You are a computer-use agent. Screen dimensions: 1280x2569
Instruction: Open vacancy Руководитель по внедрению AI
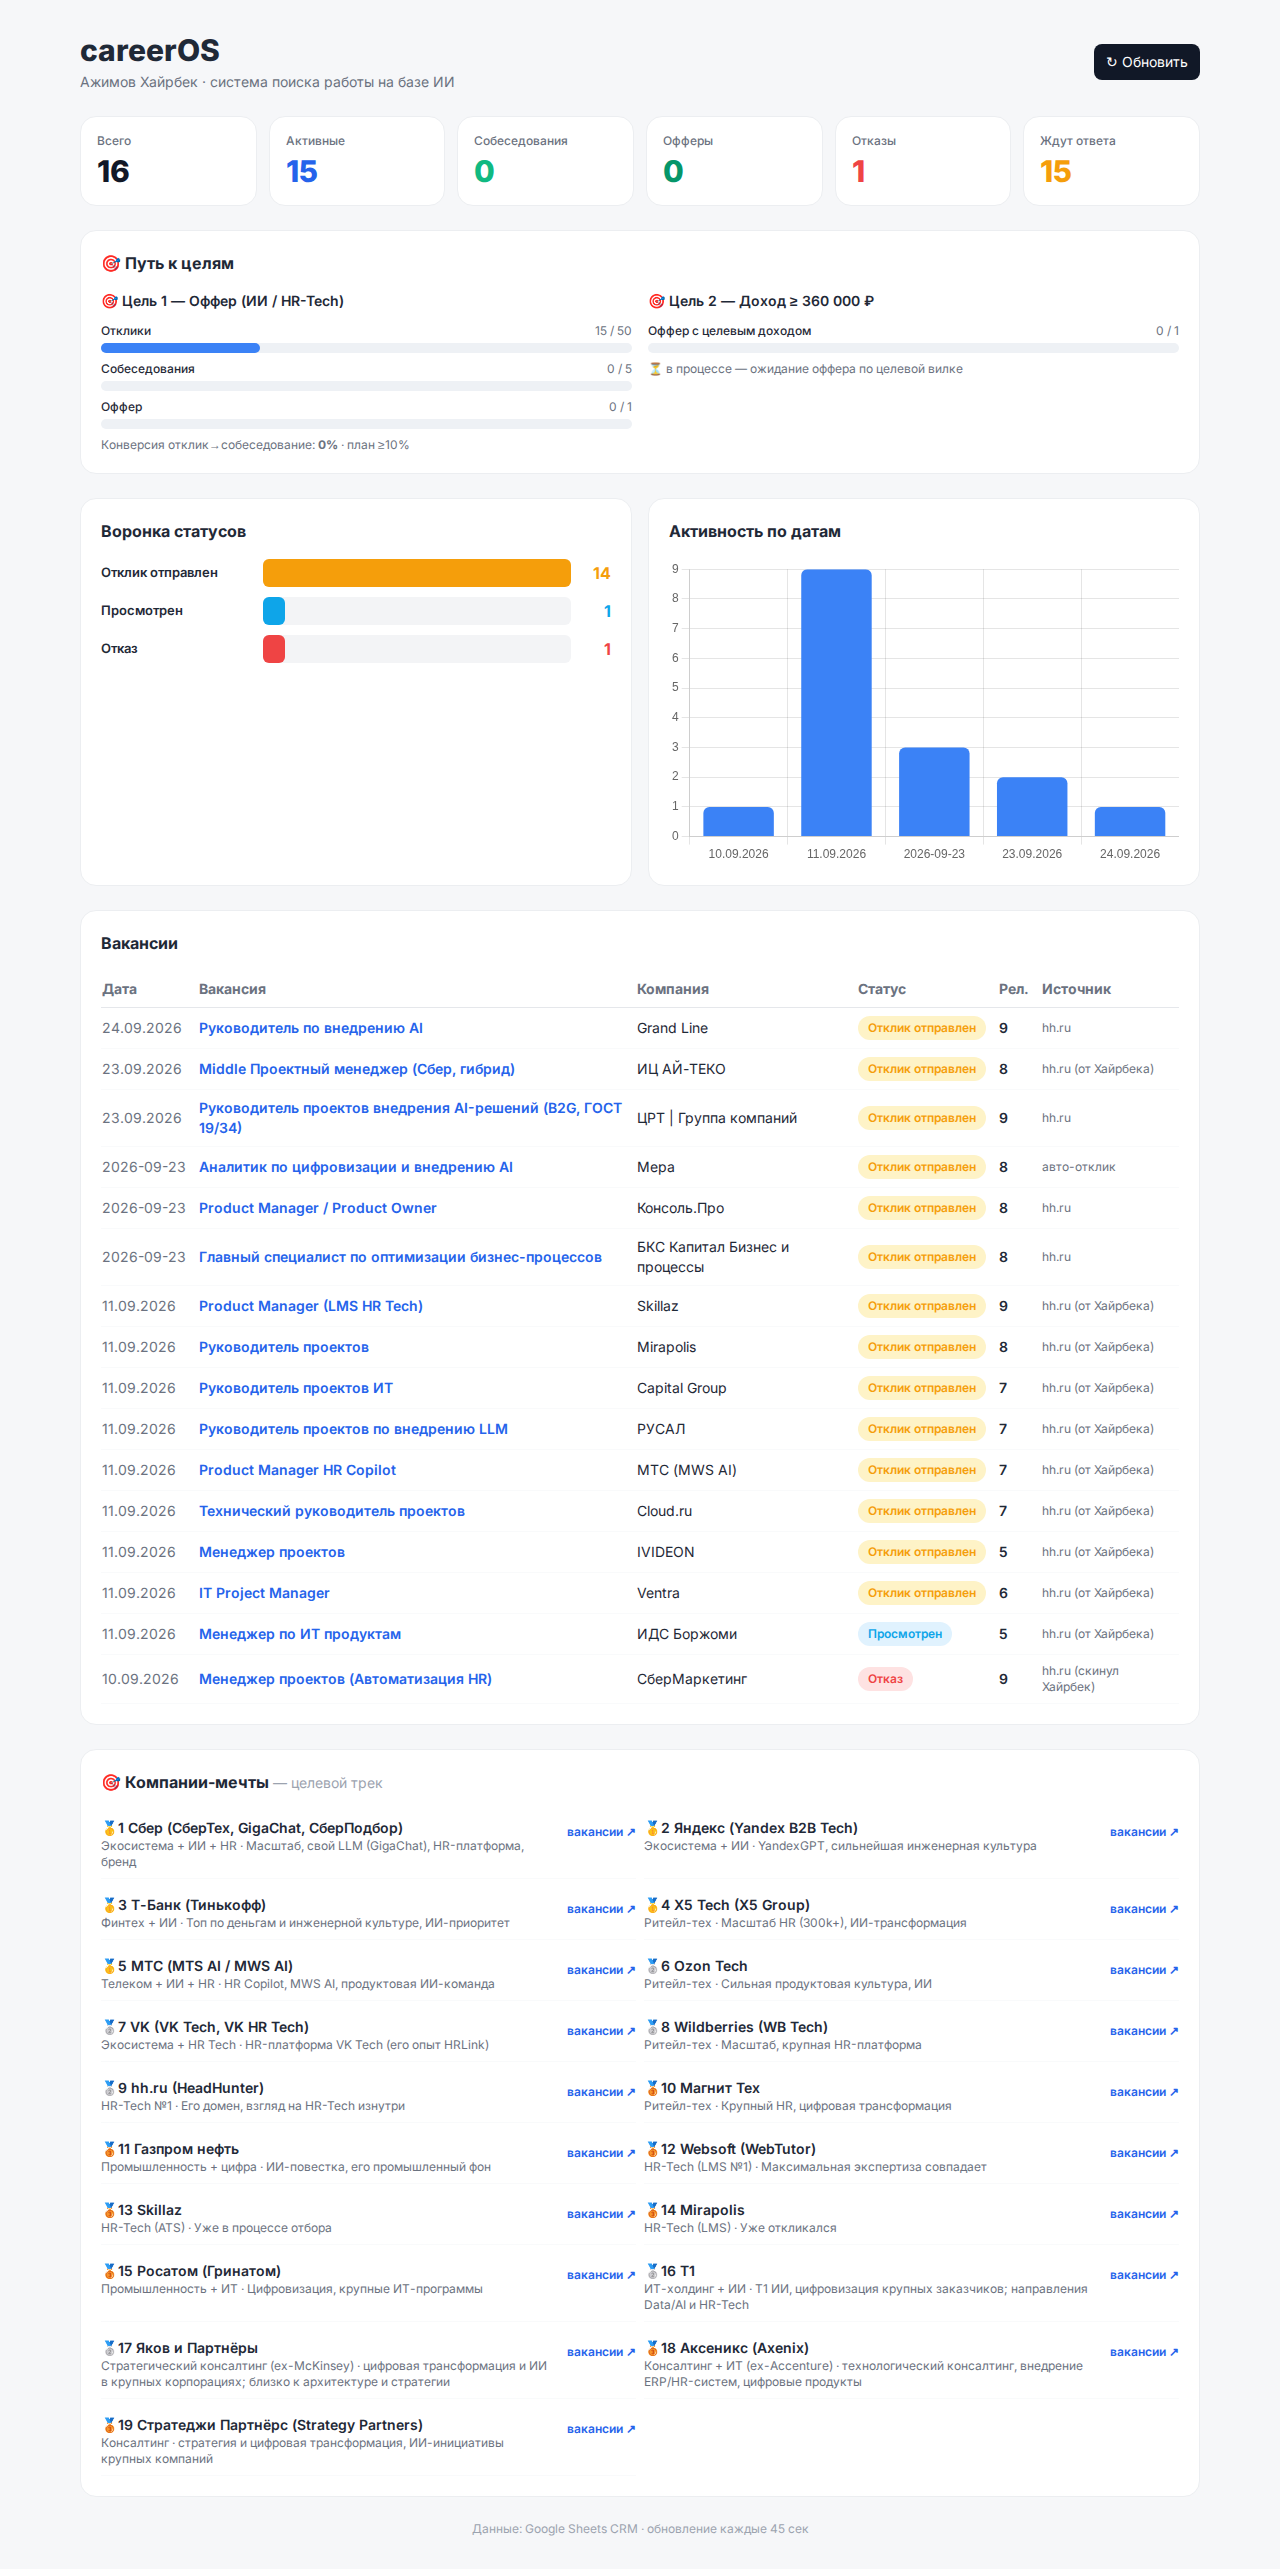tap(311, 1028)
